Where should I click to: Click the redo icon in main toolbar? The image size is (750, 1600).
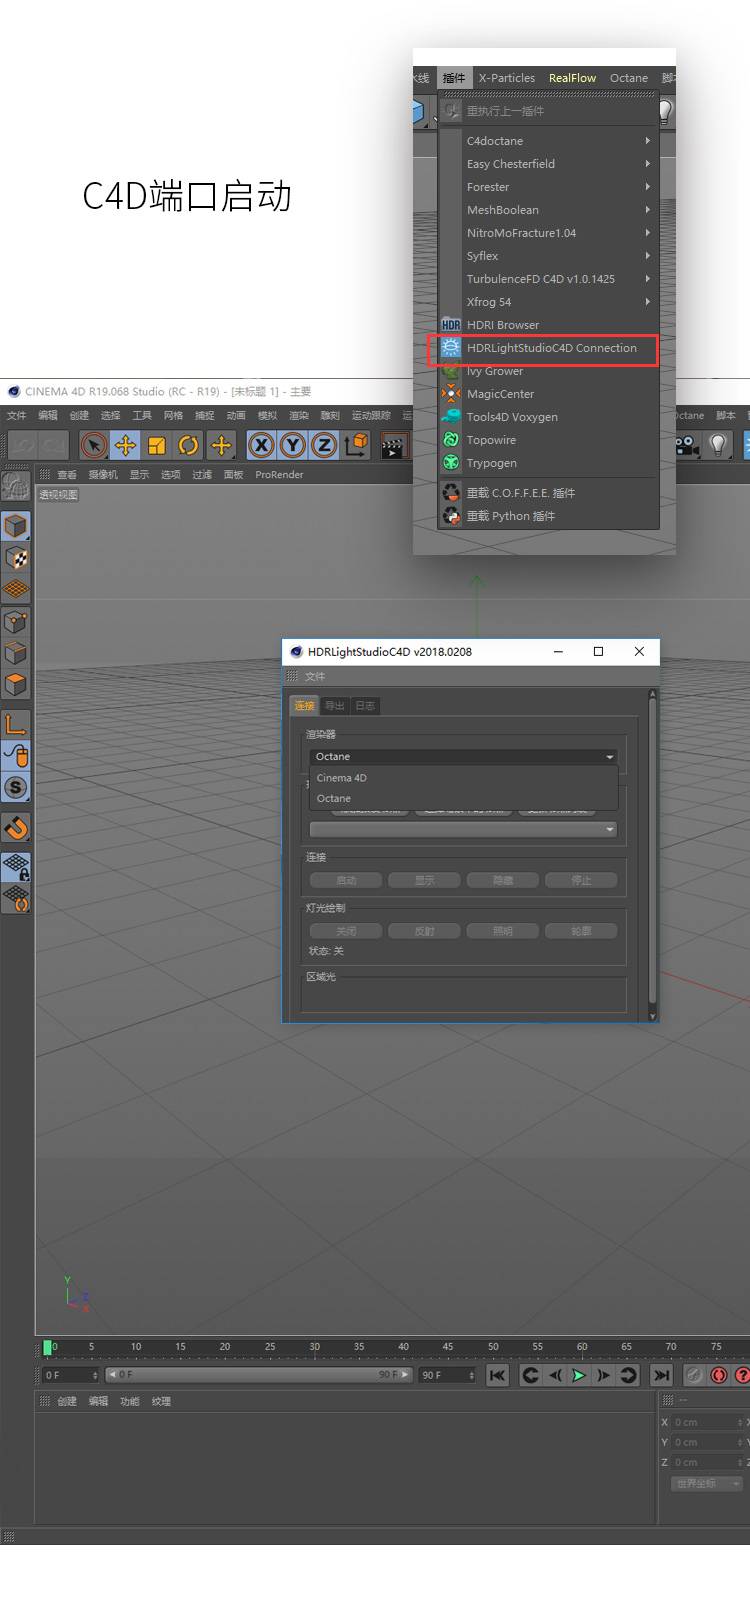(x=53, y=445)
